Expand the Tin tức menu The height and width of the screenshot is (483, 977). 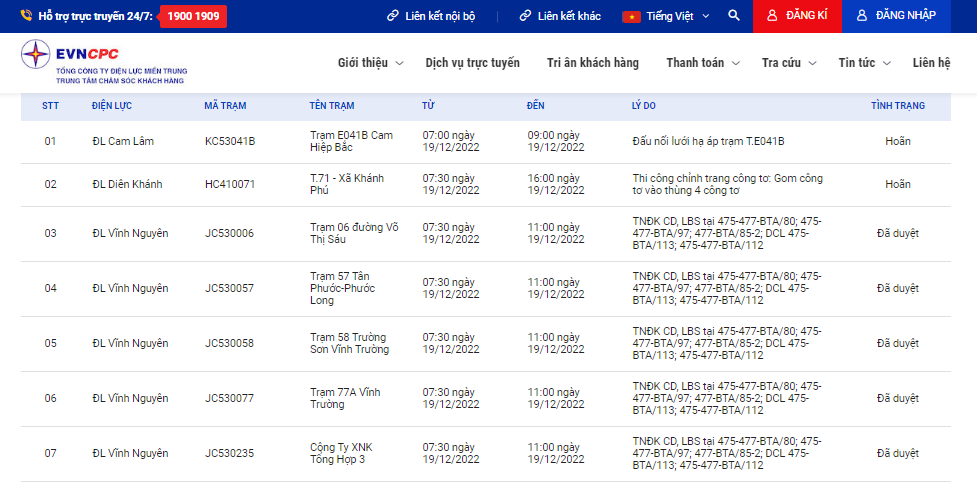[864, 63]
